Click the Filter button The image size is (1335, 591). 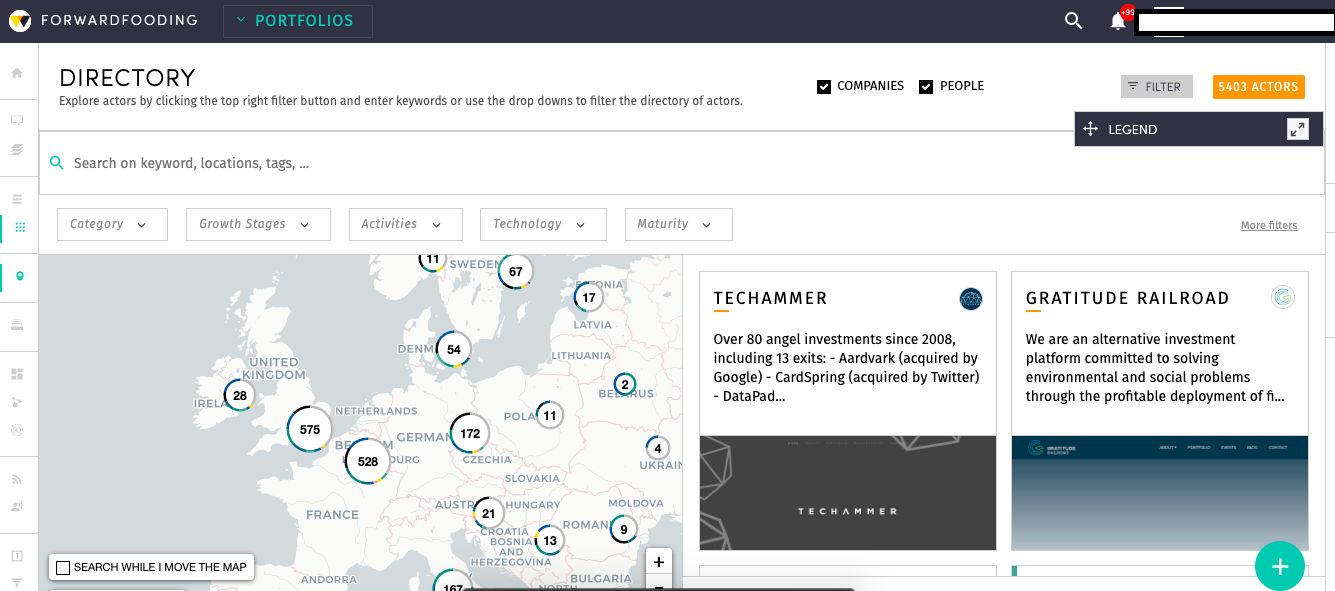tap(1156, 87)
